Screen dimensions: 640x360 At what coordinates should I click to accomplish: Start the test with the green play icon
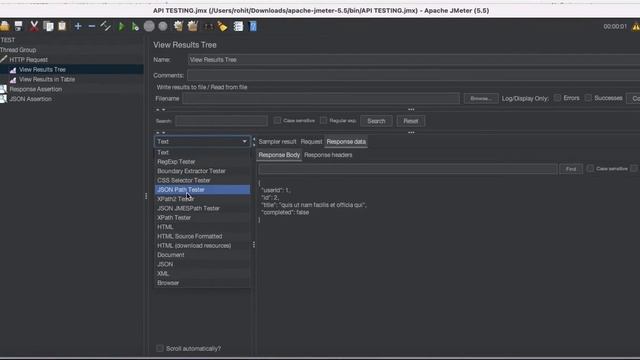[x=121, y=27]
